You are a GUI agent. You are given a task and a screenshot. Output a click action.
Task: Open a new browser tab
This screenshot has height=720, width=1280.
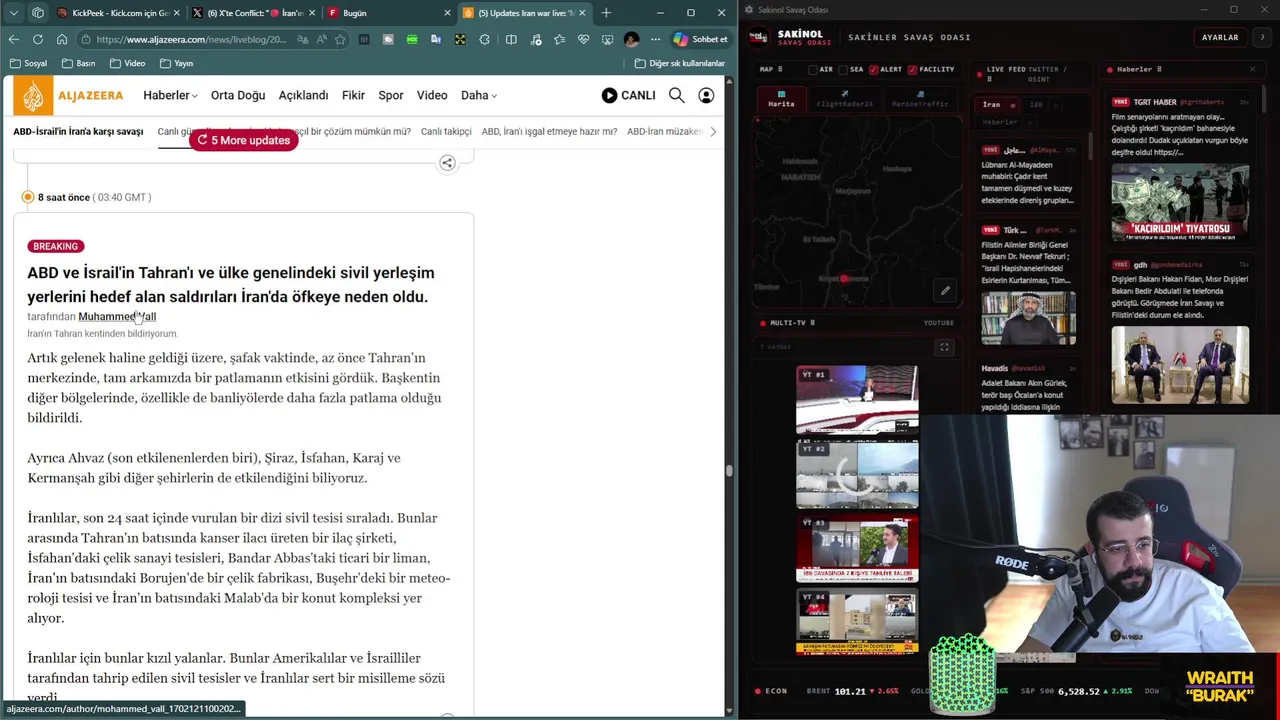pos(606,13)
